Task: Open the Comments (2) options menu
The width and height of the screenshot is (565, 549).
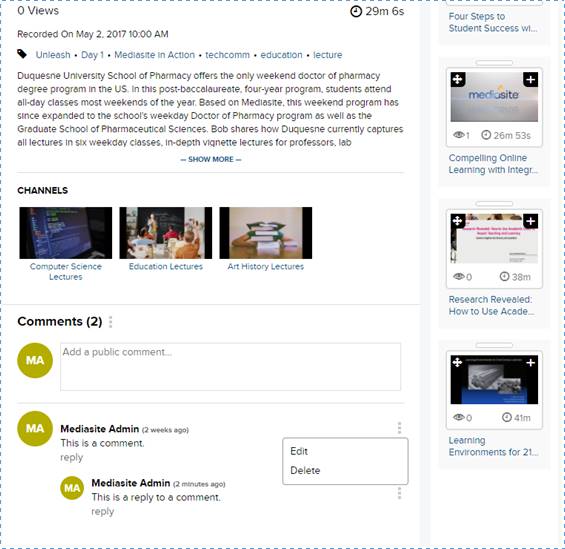Action: [x=111, y=322]
